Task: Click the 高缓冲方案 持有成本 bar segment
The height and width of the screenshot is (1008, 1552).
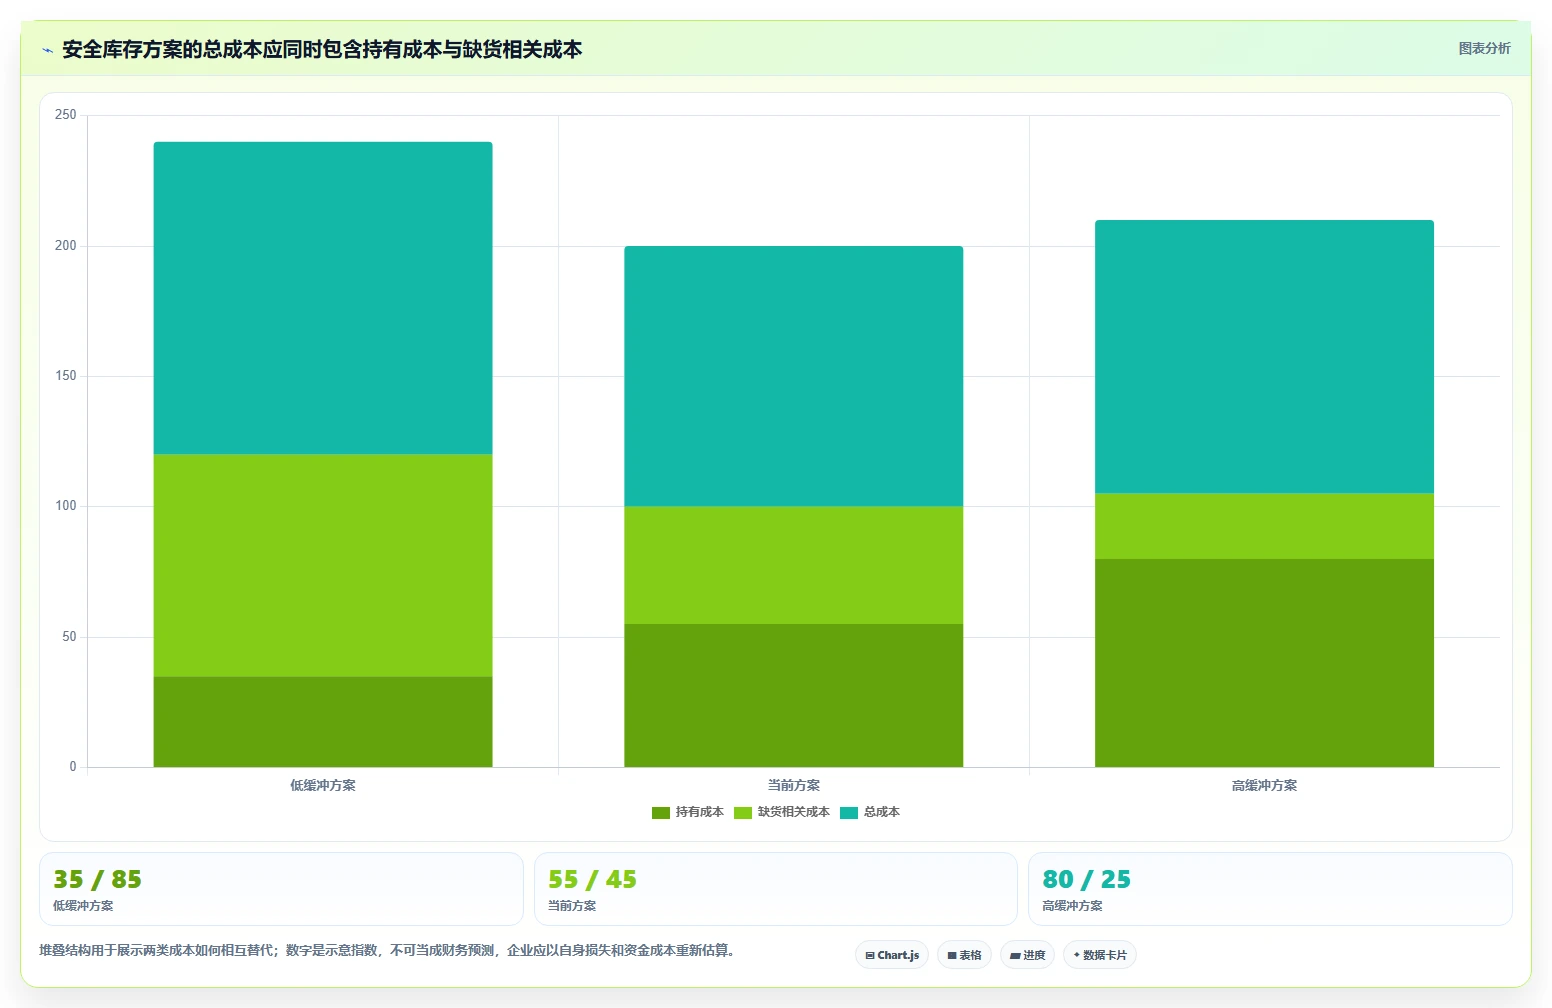Action: (1265, 663)
